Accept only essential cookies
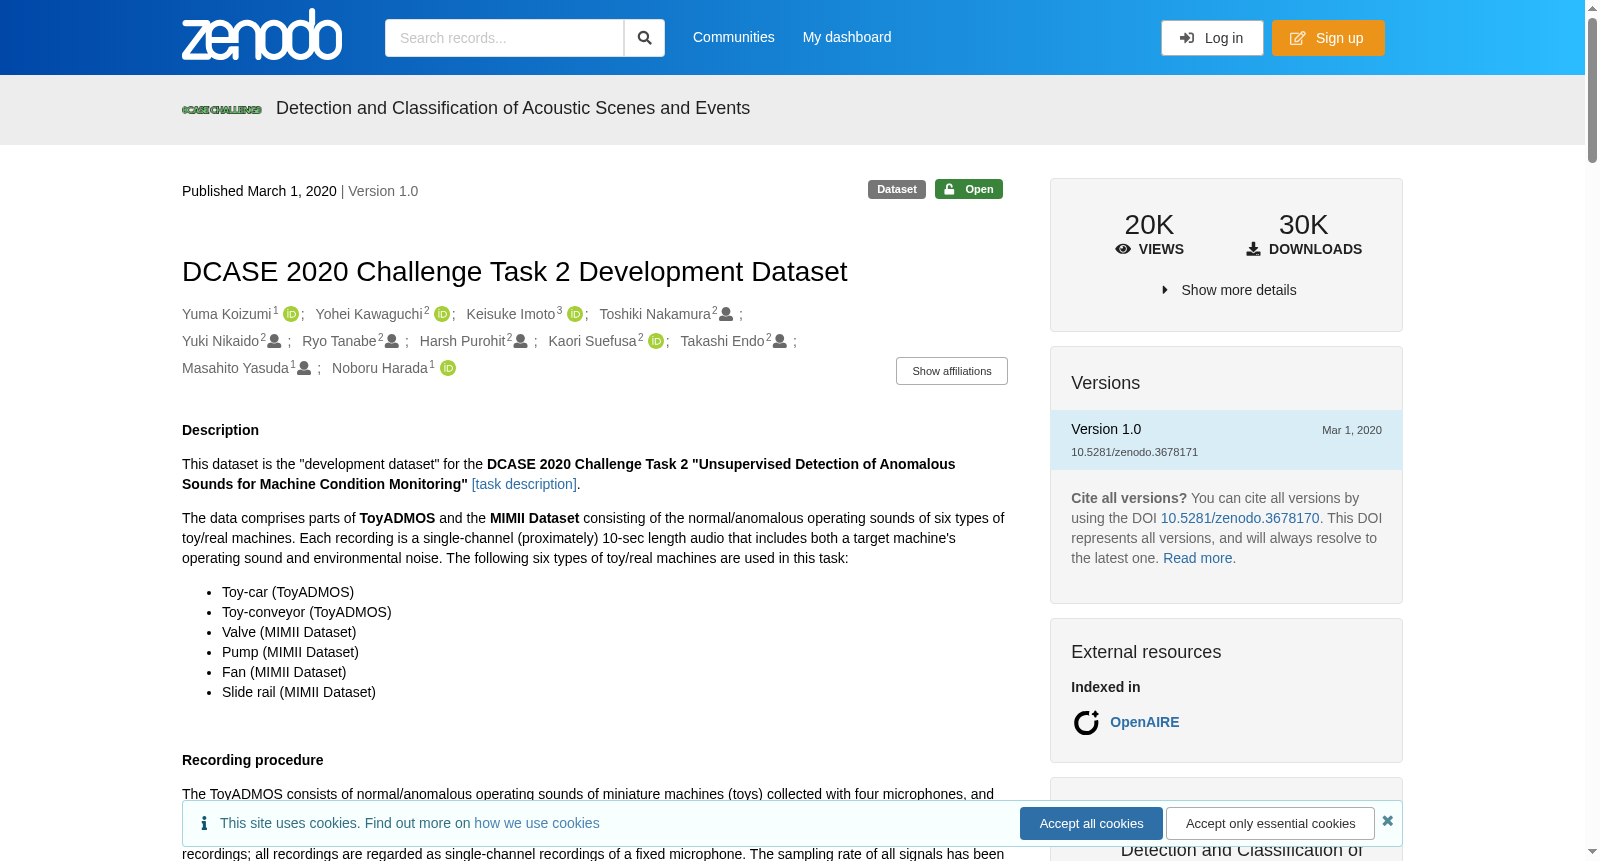The width and height of the screenshot is (1600, 861). point(1270,824)
